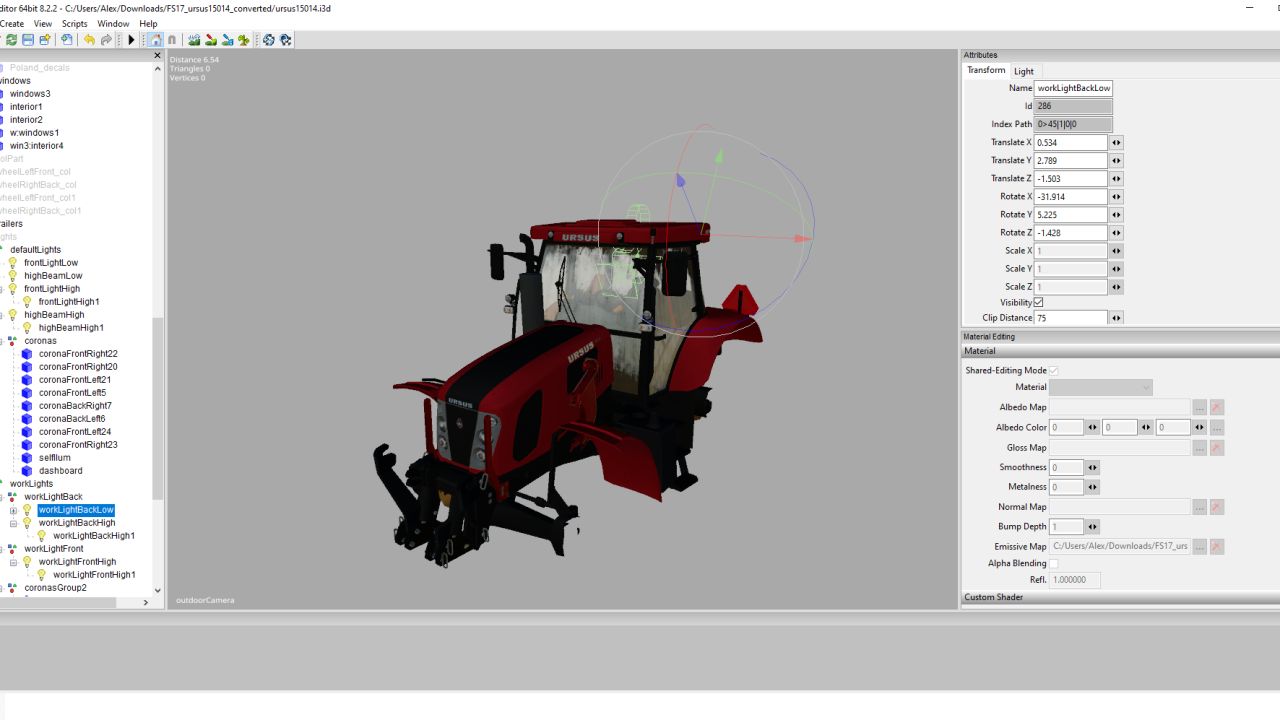Switch to the Transform tab
The height and width of the screenshot is (720, 1280).
click(986, 70)
